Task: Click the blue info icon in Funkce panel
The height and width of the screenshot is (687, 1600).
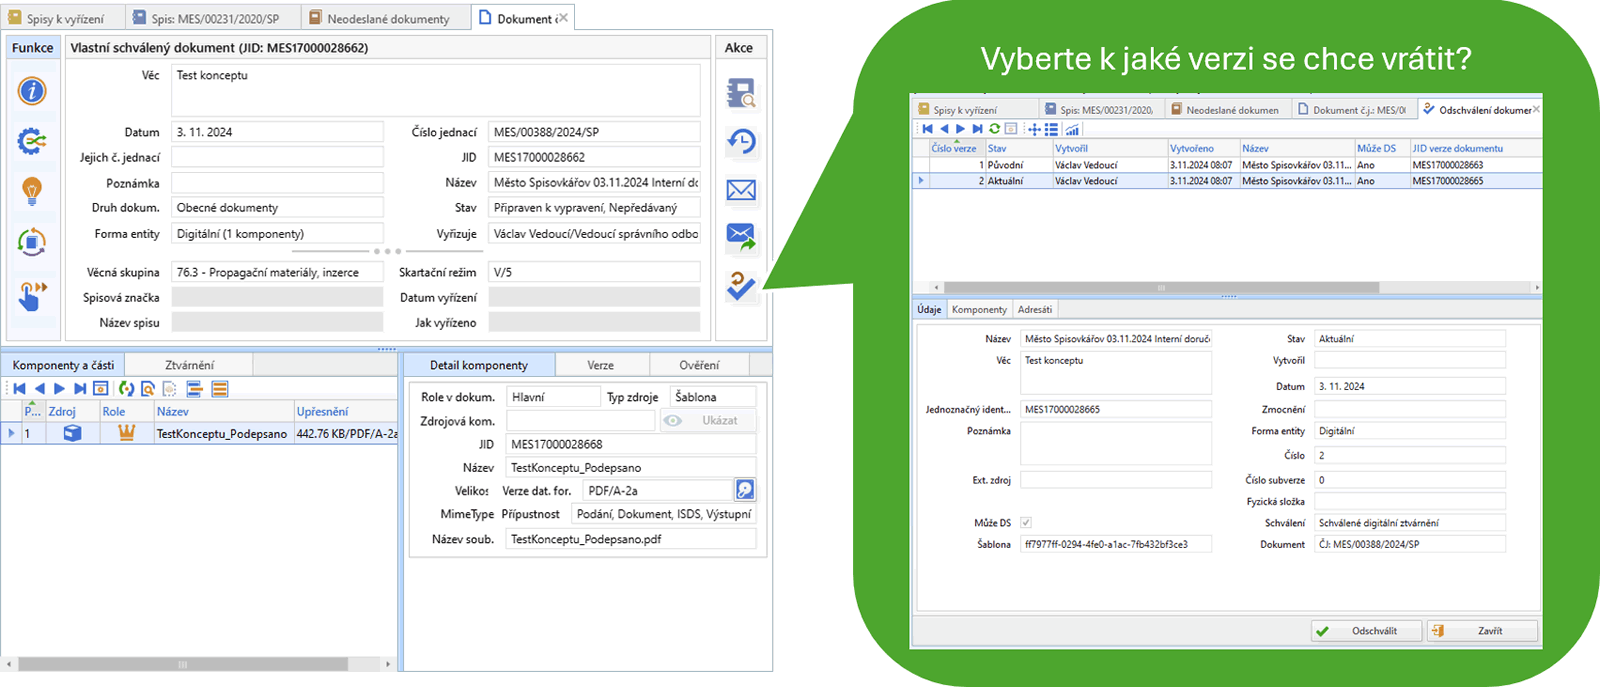Action: (32, 92)
